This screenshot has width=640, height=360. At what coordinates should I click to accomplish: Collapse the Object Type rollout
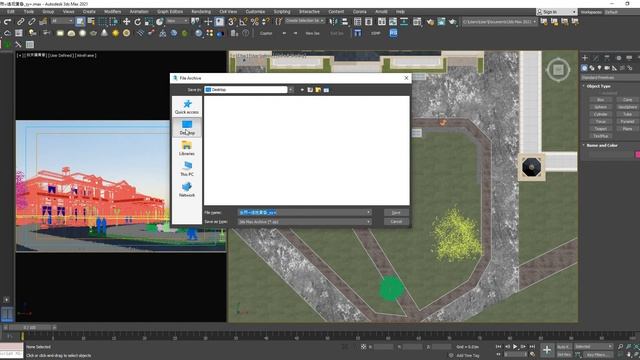pos(597,86)
